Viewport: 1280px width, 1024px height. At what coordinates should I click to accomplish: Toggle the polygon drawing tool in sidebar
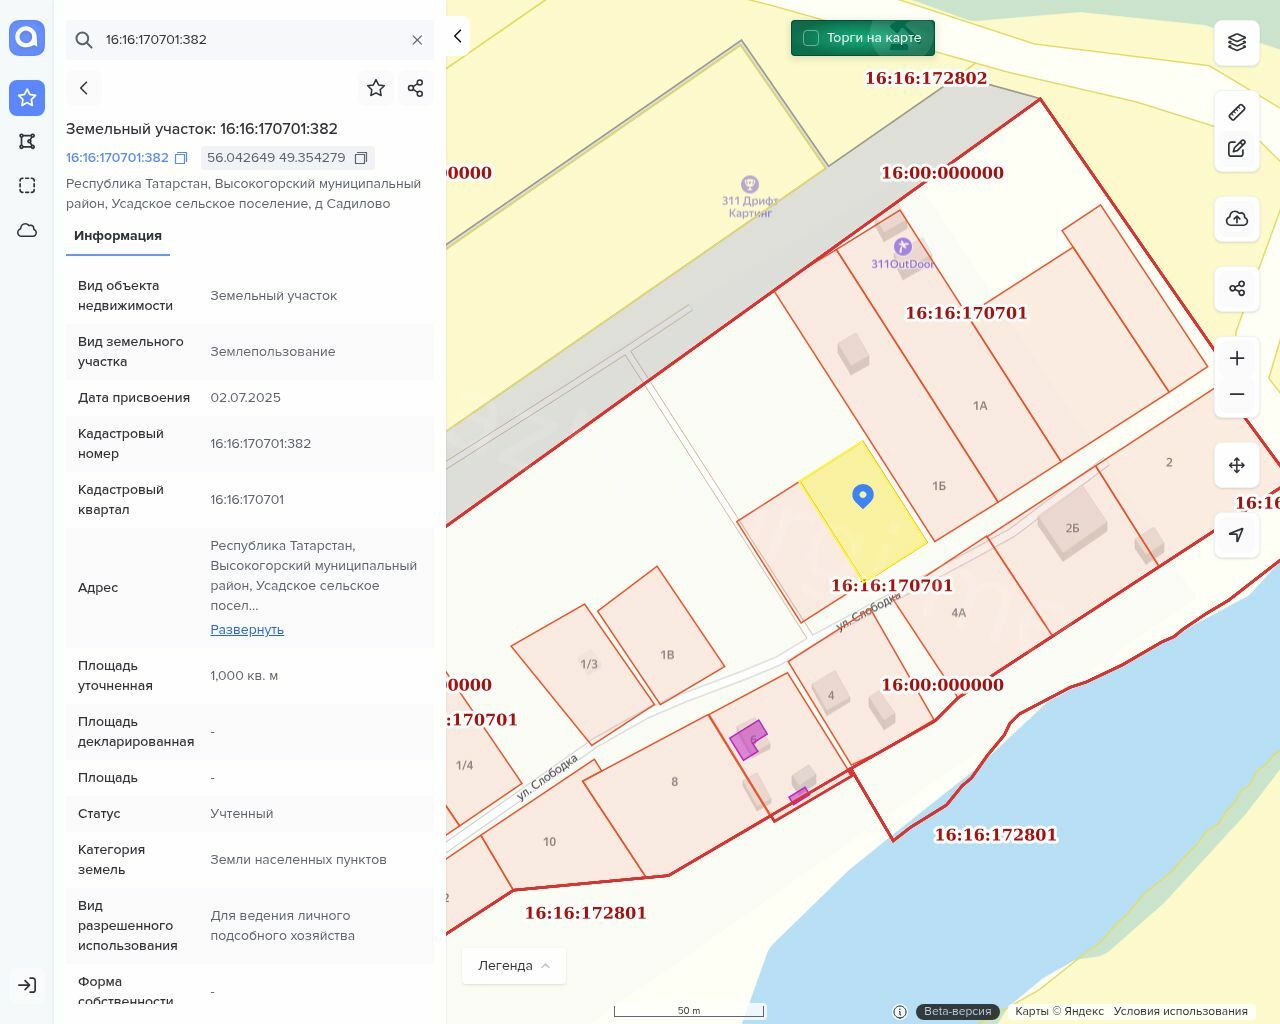click(27, 141)
